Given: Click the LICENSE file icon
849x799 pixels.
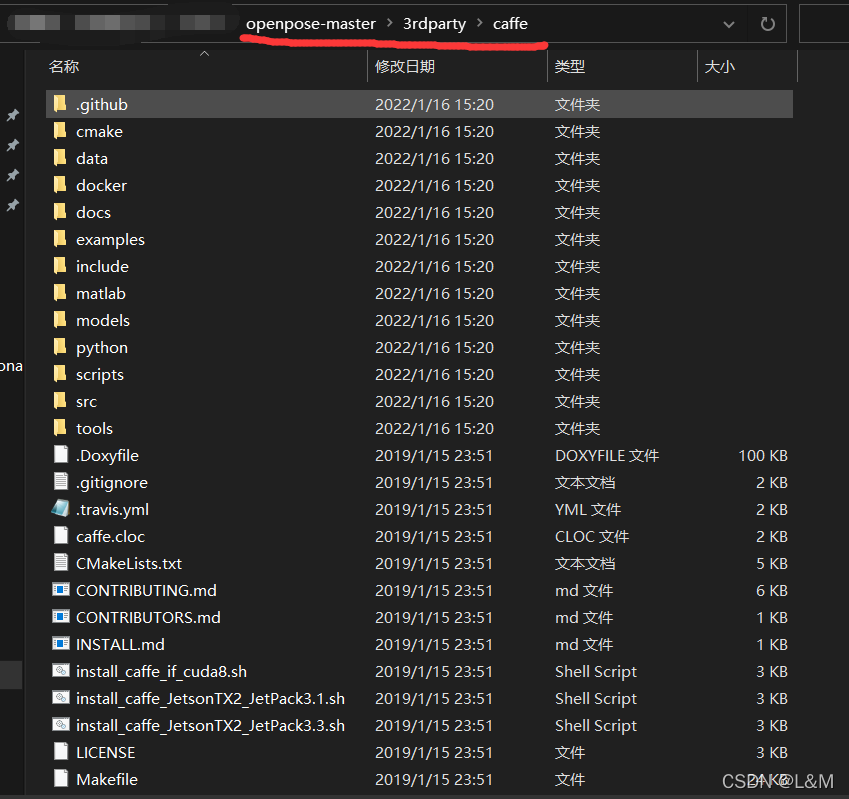Looking at the screenshot, I should [61, 751].
